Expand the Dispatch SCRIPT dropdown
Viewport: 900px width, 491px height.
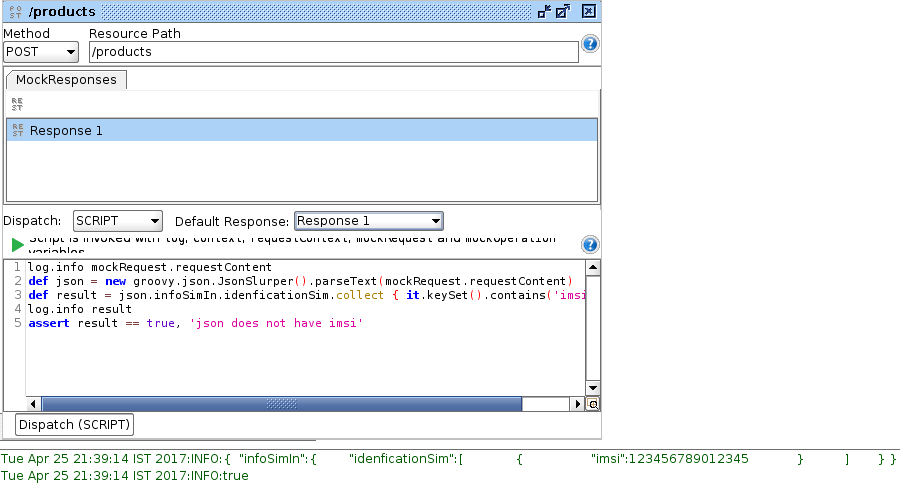[x=117, y=221]
